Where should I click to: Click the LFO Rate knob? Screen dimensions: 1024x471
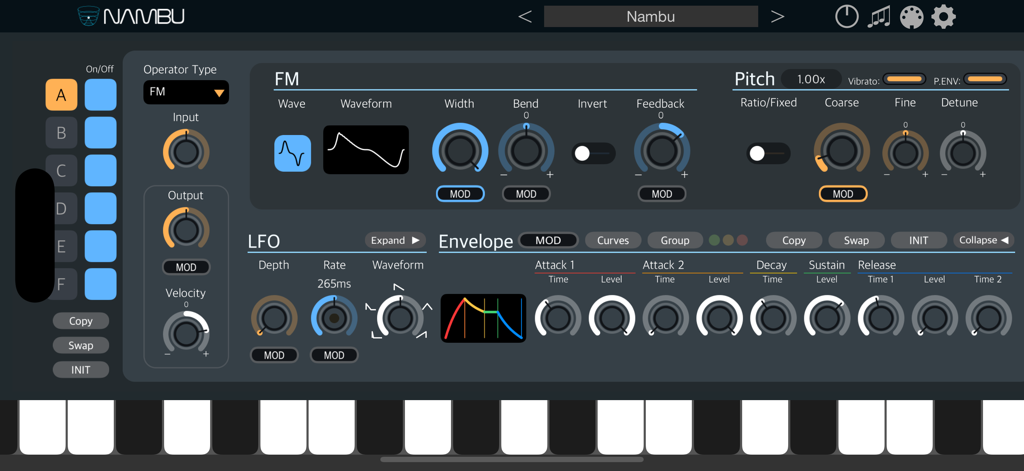334,318
